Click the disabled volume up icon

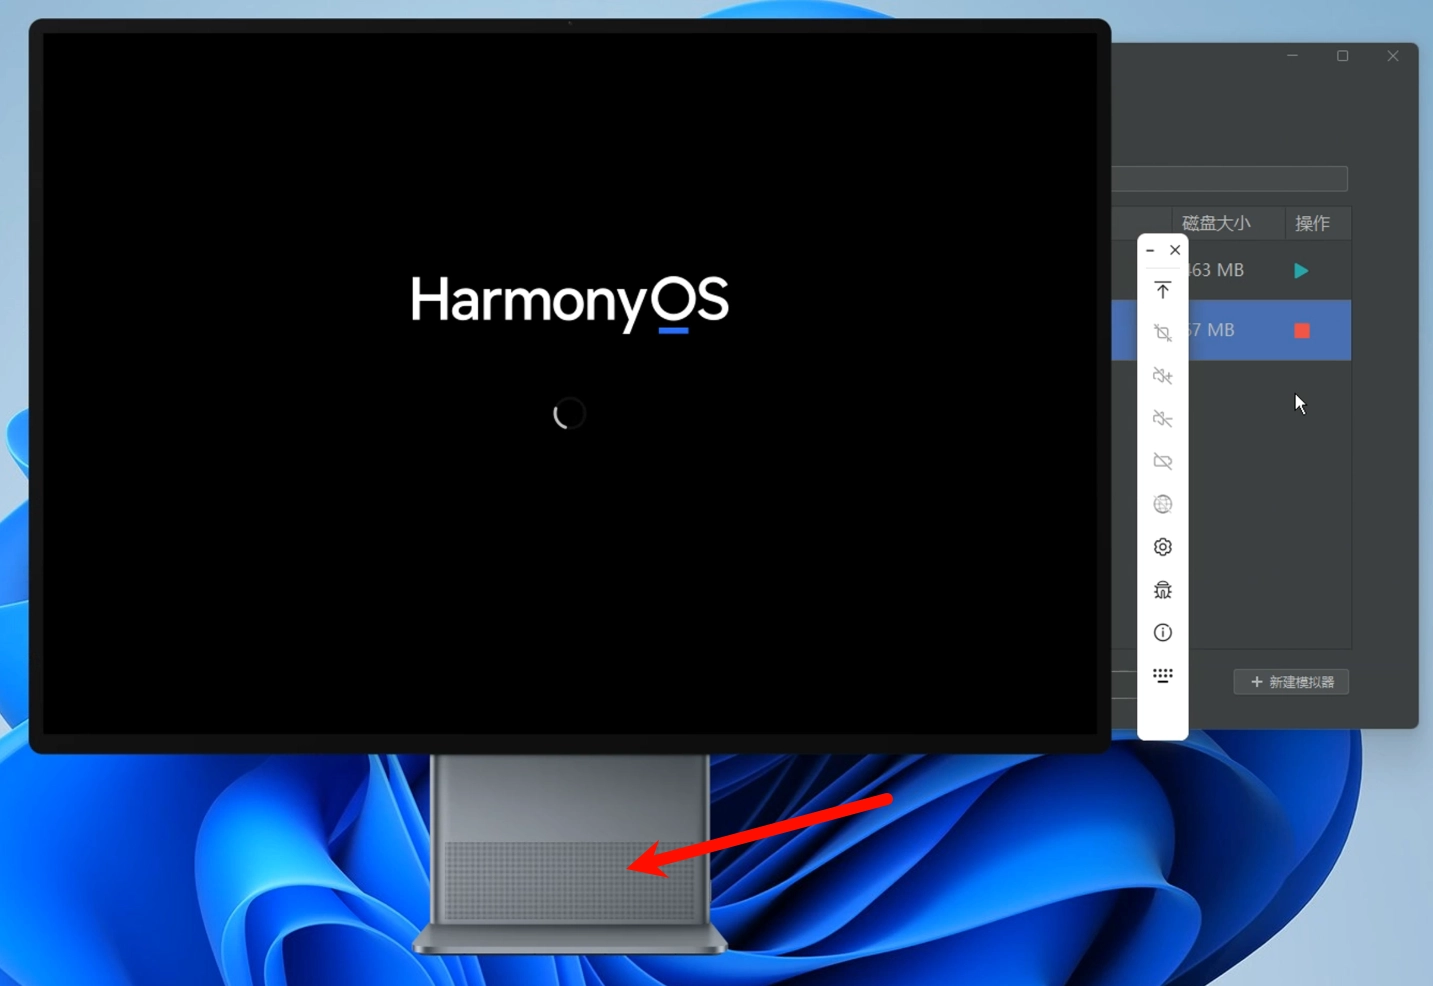coord(1162,376)
